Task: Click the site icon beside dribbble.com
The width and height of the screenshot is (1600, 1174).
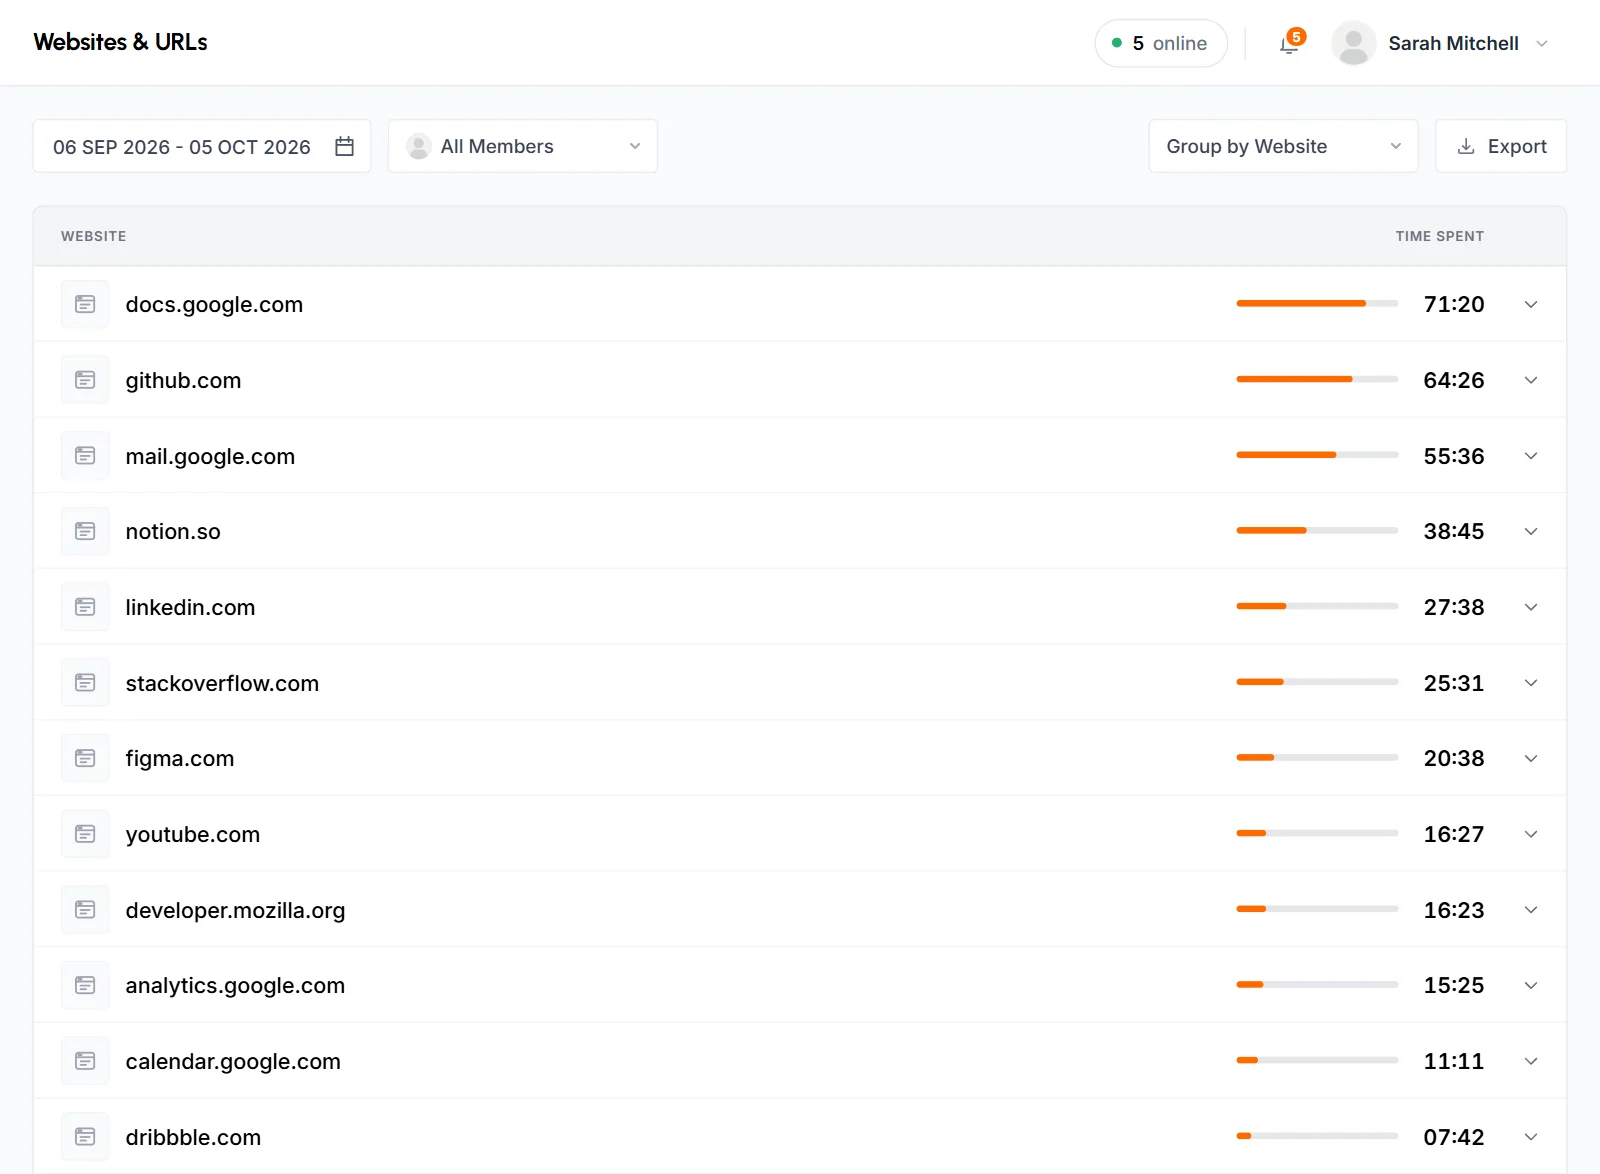Action: pyautogui.click(x=85, y=1137)
